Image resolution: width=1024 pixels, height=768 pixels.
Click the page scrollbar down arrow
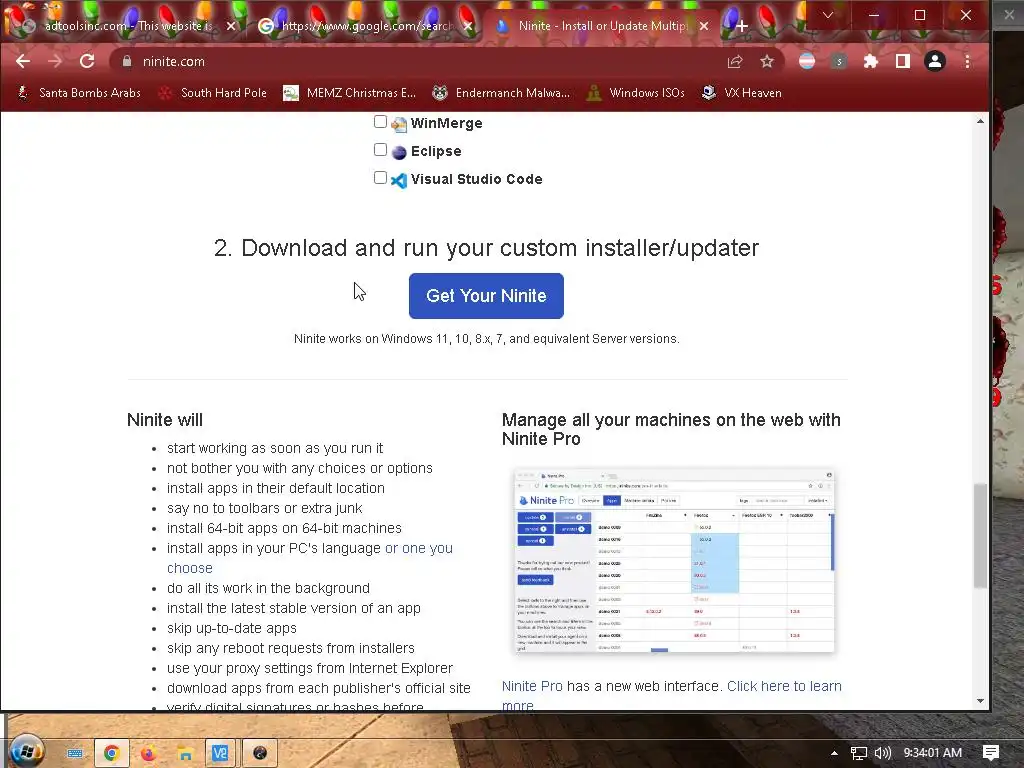pyautogui.click(x=980, y=701)
